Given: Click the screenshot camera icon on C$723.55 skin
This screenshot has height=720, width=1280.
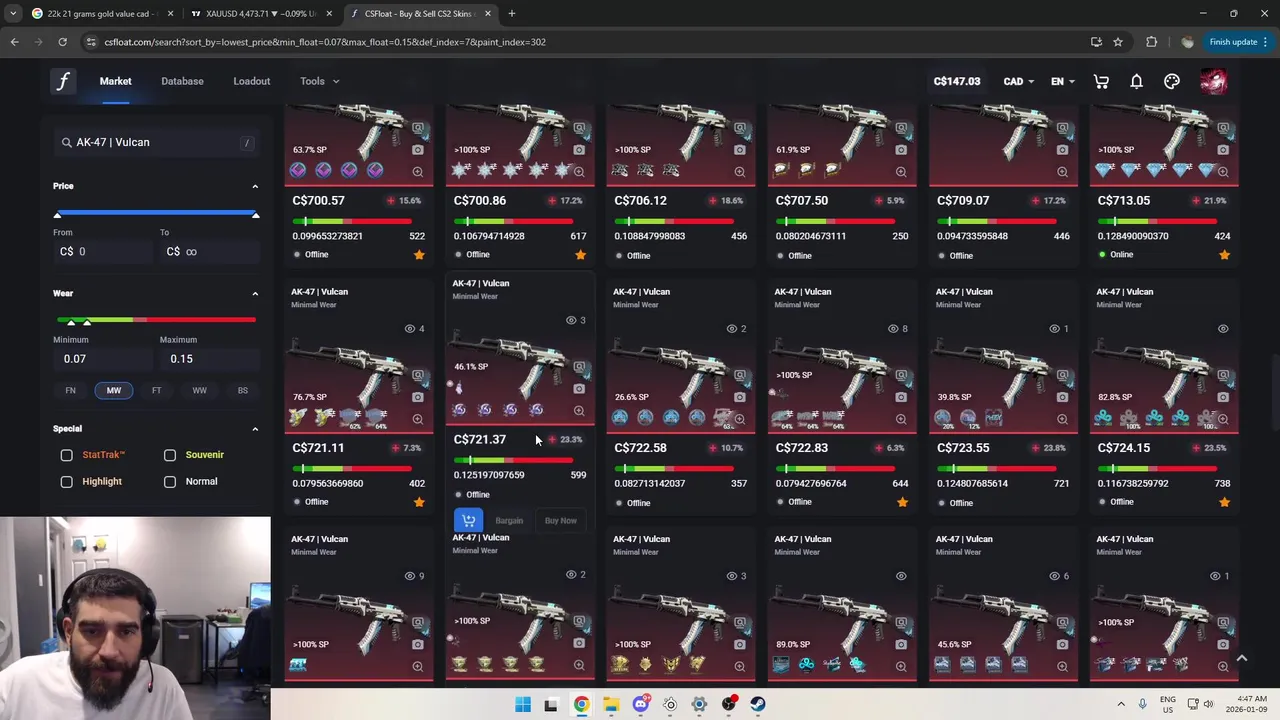Looking at the screenshot, I should click(1062, 397).
